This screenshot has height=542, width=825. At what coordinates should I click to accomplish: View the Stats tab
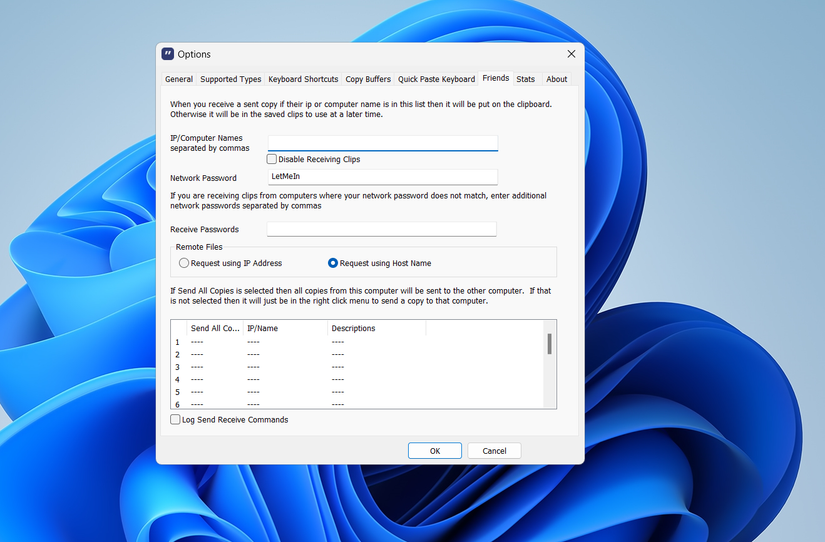pyautogui.click(x=526, y=79)
